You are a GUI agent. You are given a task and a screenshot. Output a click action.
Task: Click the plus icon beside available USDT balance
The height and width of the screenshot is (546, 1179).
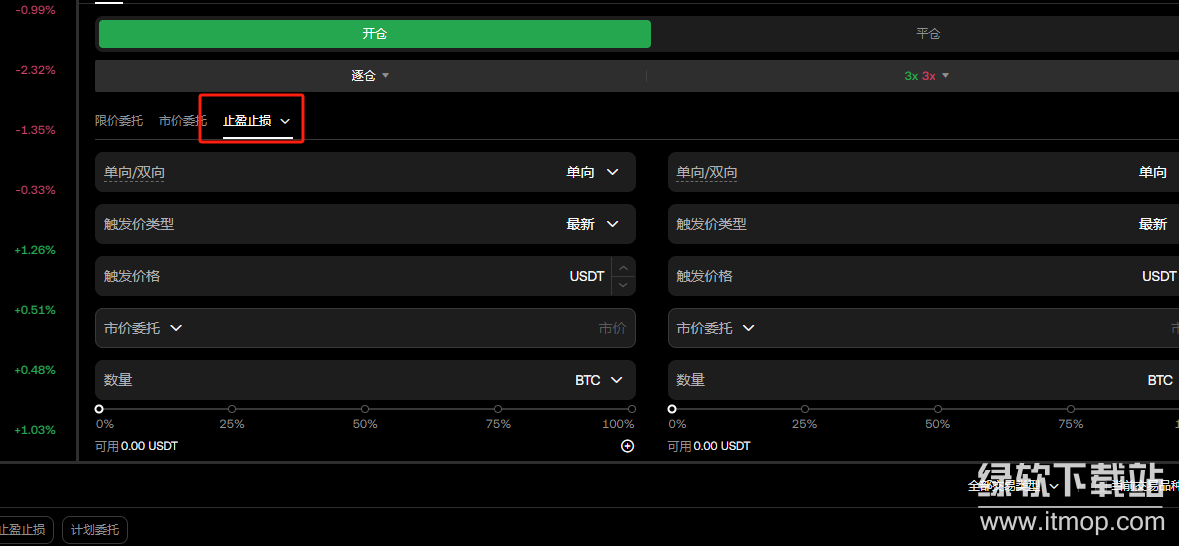628,446
